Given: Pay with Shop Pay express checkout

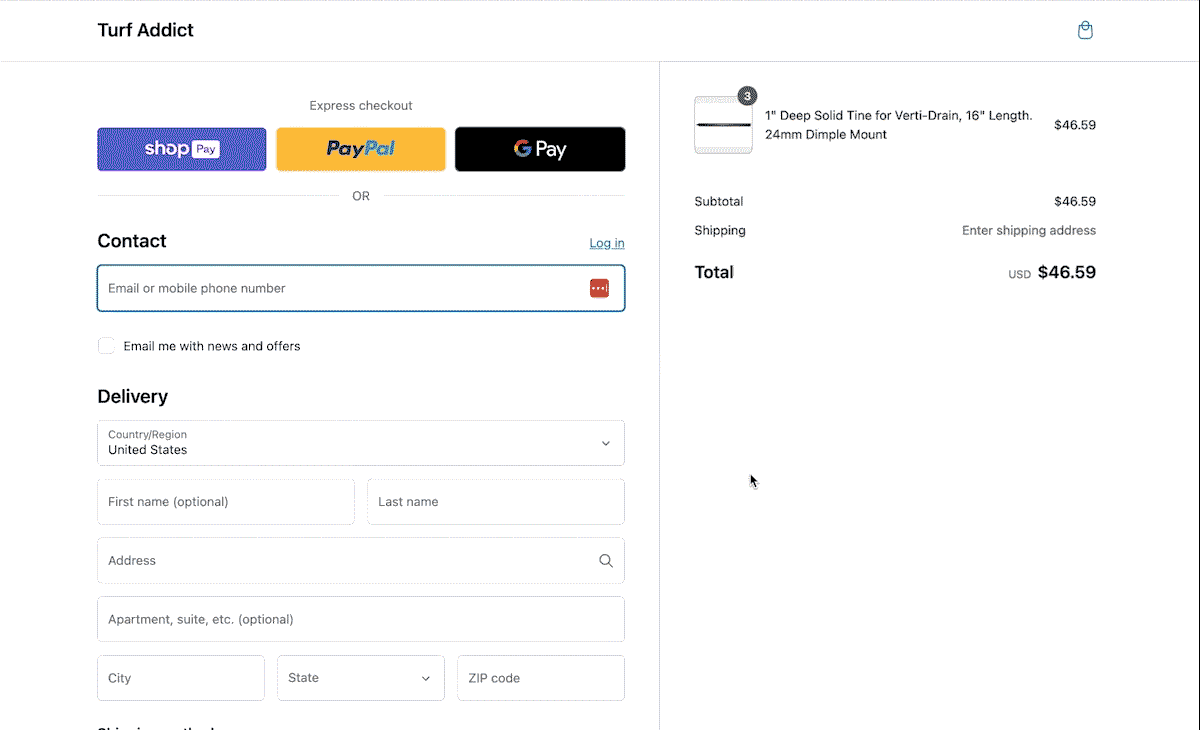Looking at the screenshot, I should (x=182, y=149).
